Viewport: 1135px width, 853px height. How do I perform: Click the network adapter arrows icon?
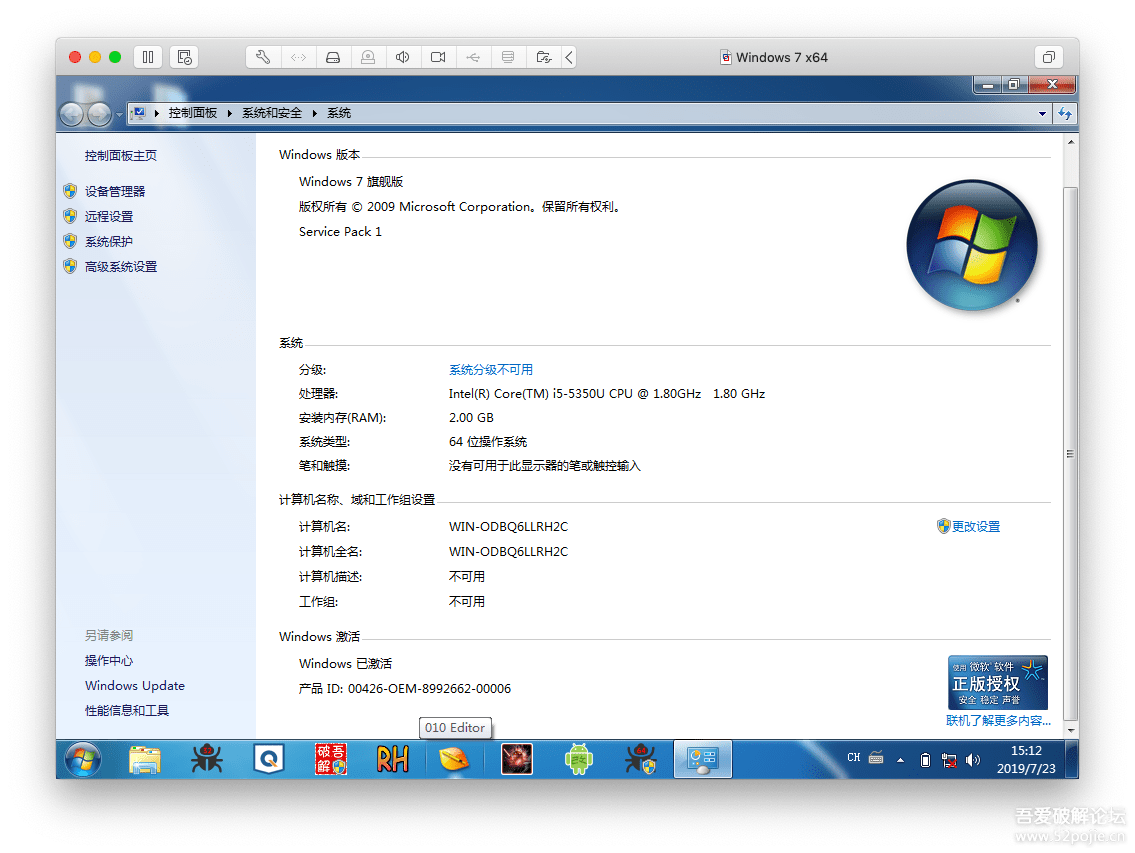click(298, 57)
